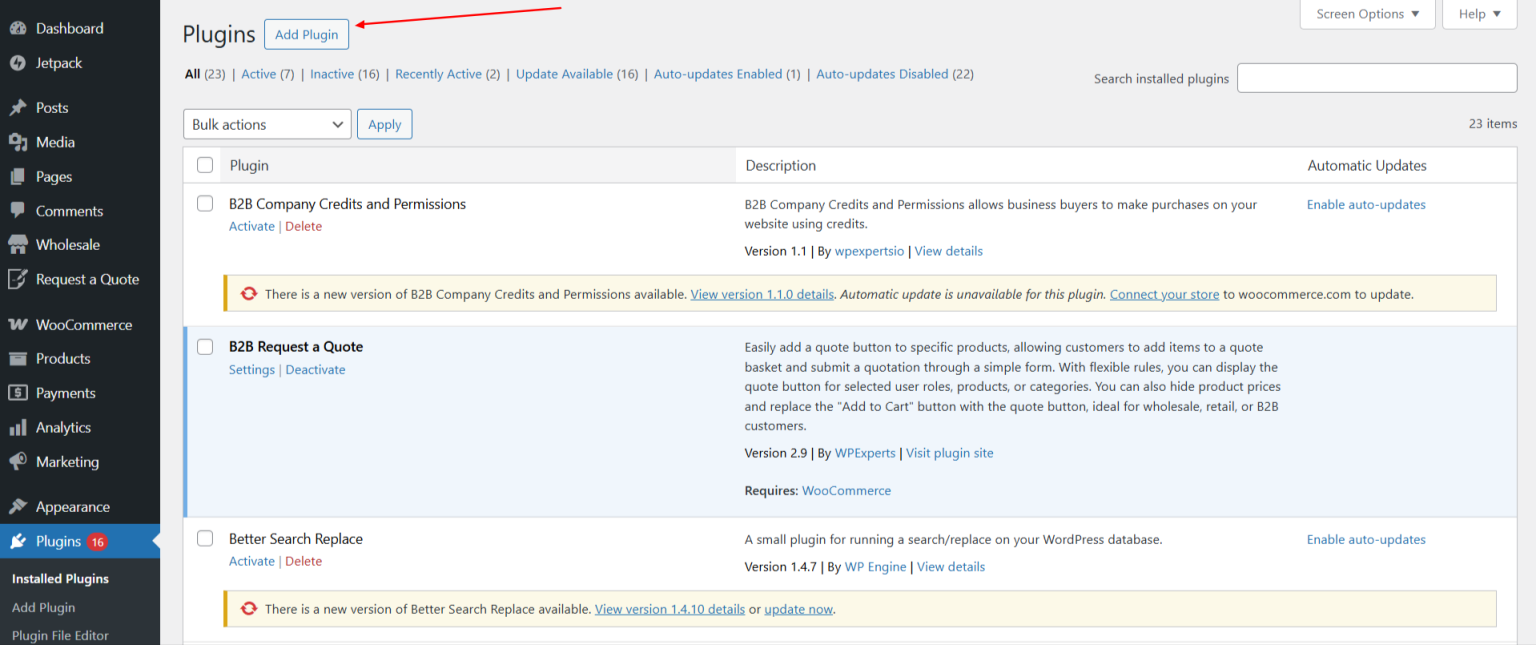The image size is (1536, 645).
Task: View plugins with Update Available
Action: (565, 73)
